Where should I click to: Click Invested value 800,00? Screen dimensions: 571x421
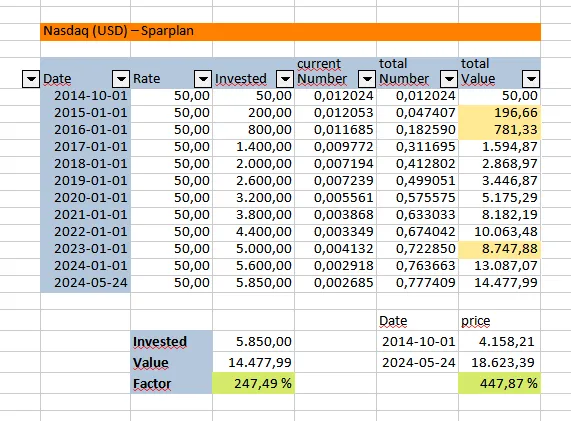(x=253, y=130)
